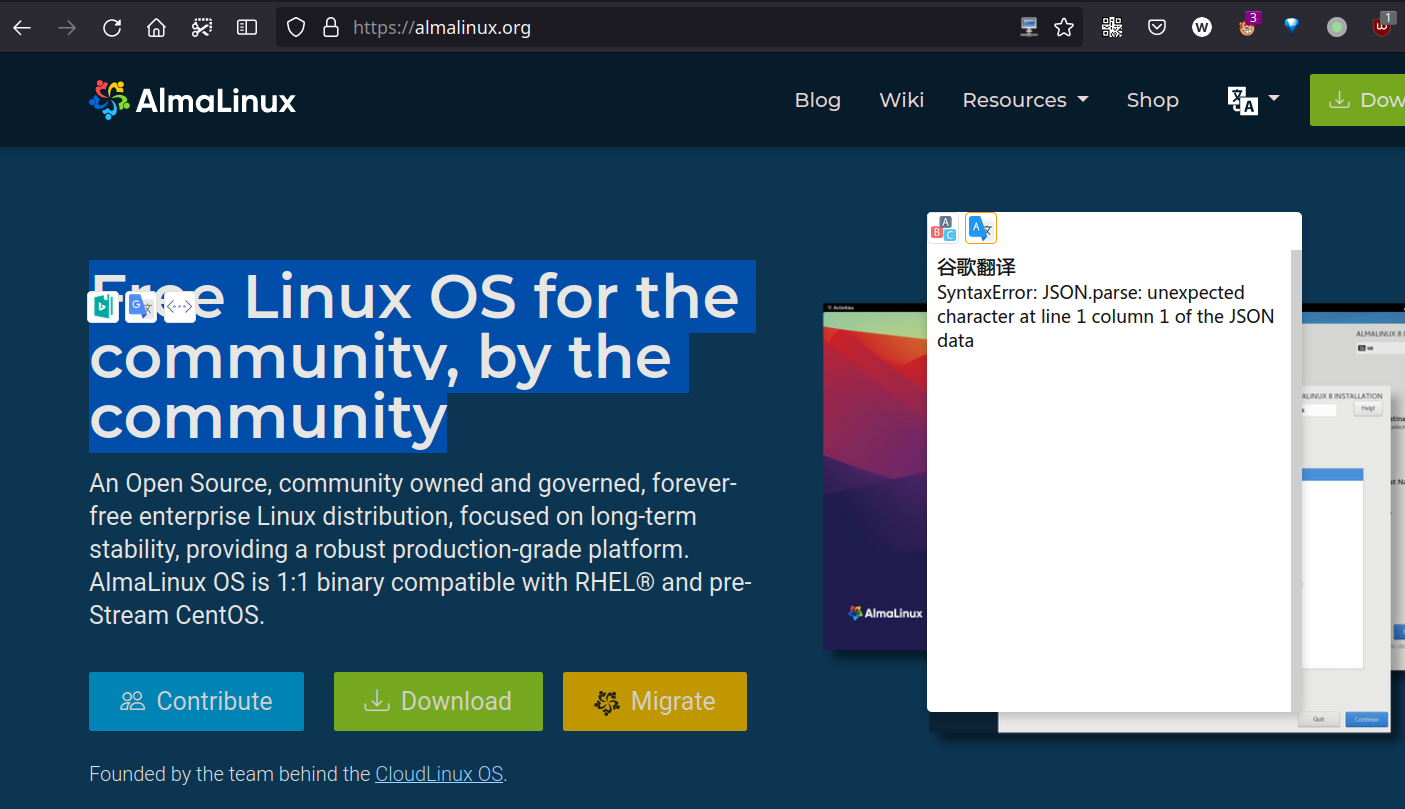The image size is (1405, 809).
Task: Open the tracking protection shield
Action: coord(296,28)
